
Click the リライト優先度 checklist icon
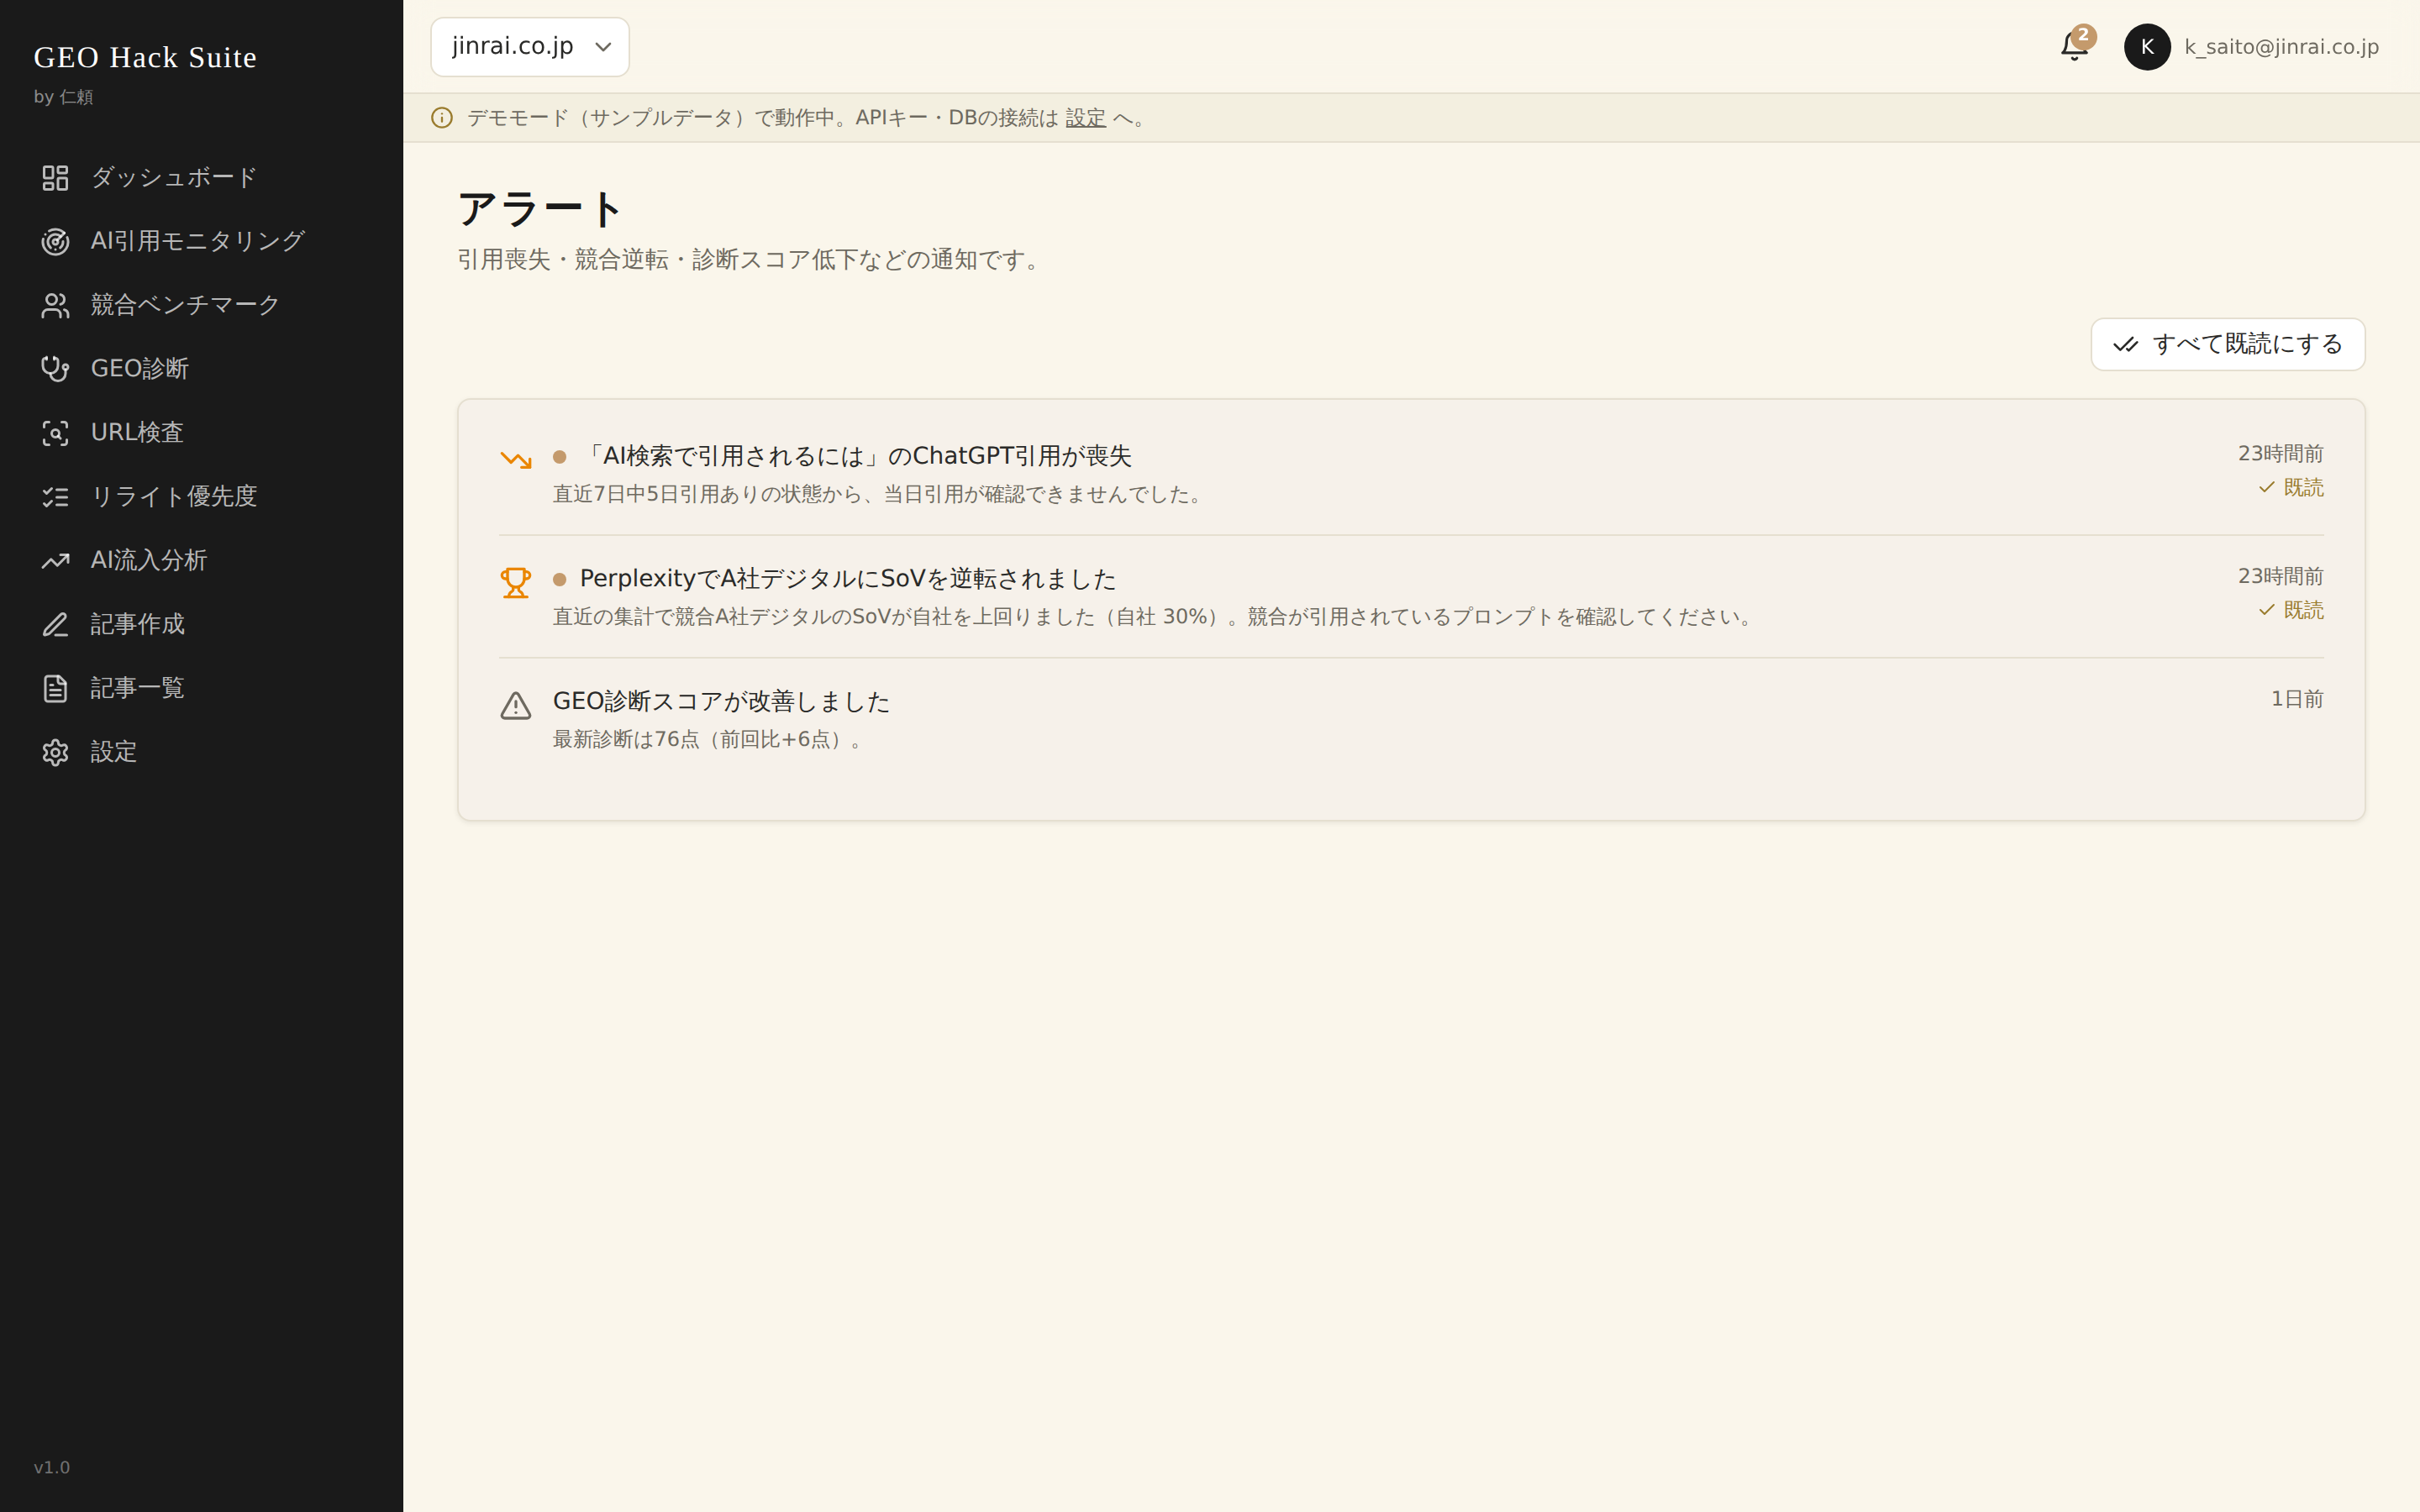pyautogui.click(x=55, y=497)
